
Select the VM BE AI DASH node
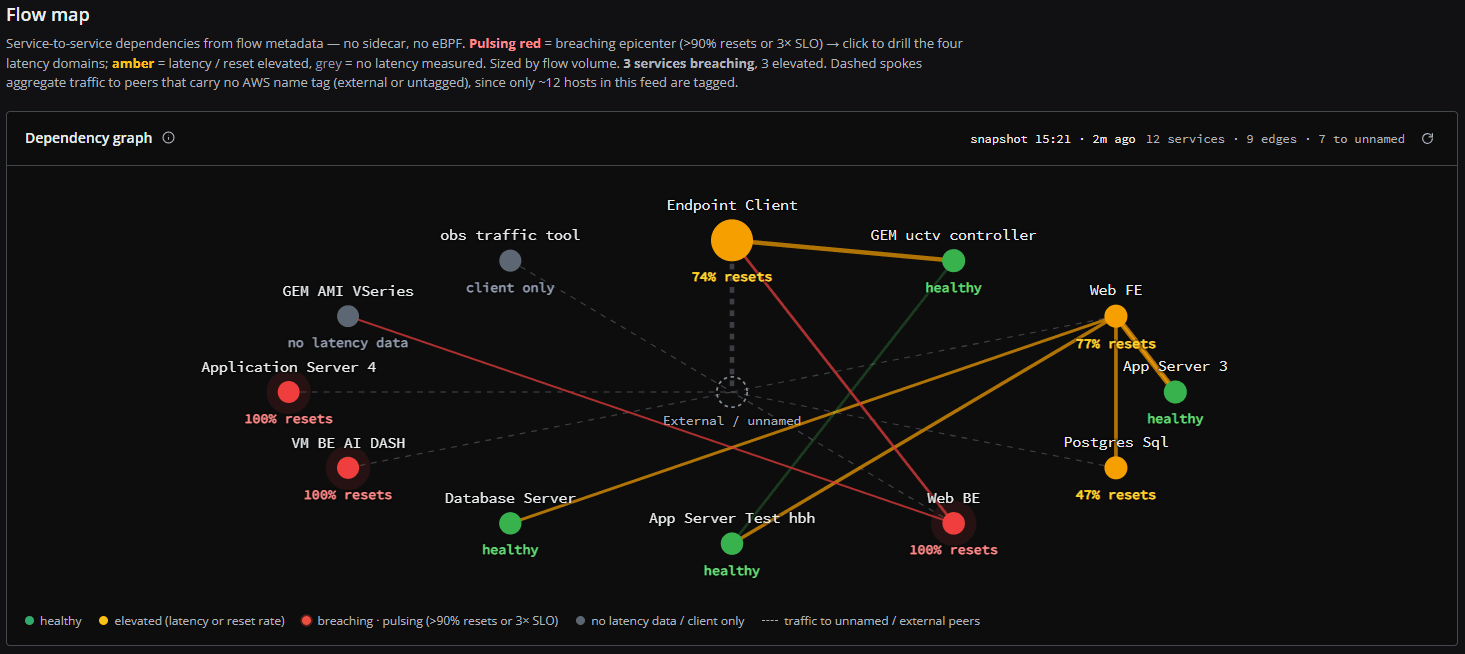(347, 467)
